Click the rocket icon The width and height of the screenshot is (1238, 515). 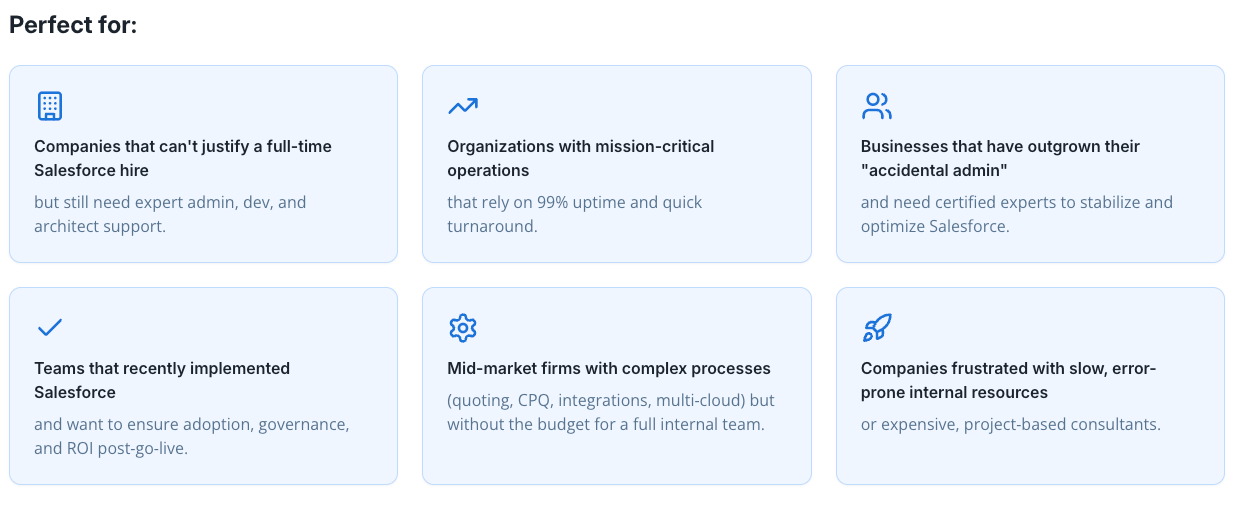[x=876, y=327]
